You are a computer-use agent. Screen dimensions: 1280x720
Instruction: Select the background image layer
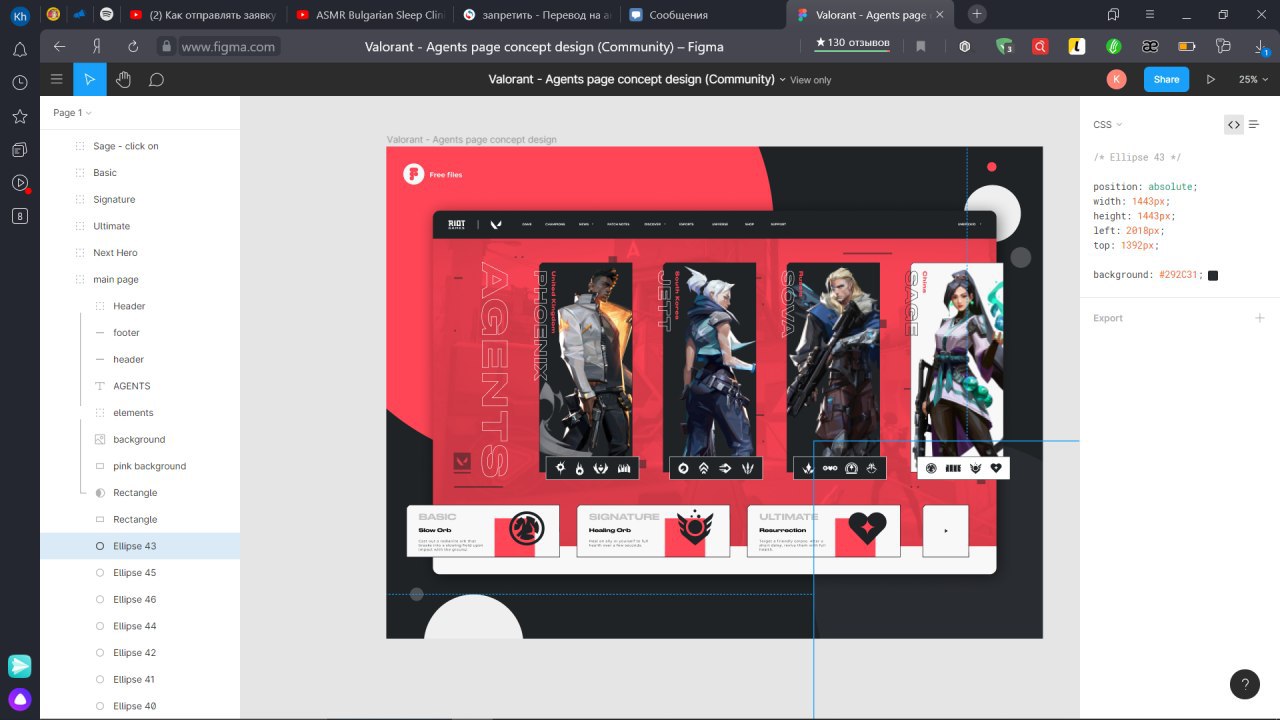point(140,439)
